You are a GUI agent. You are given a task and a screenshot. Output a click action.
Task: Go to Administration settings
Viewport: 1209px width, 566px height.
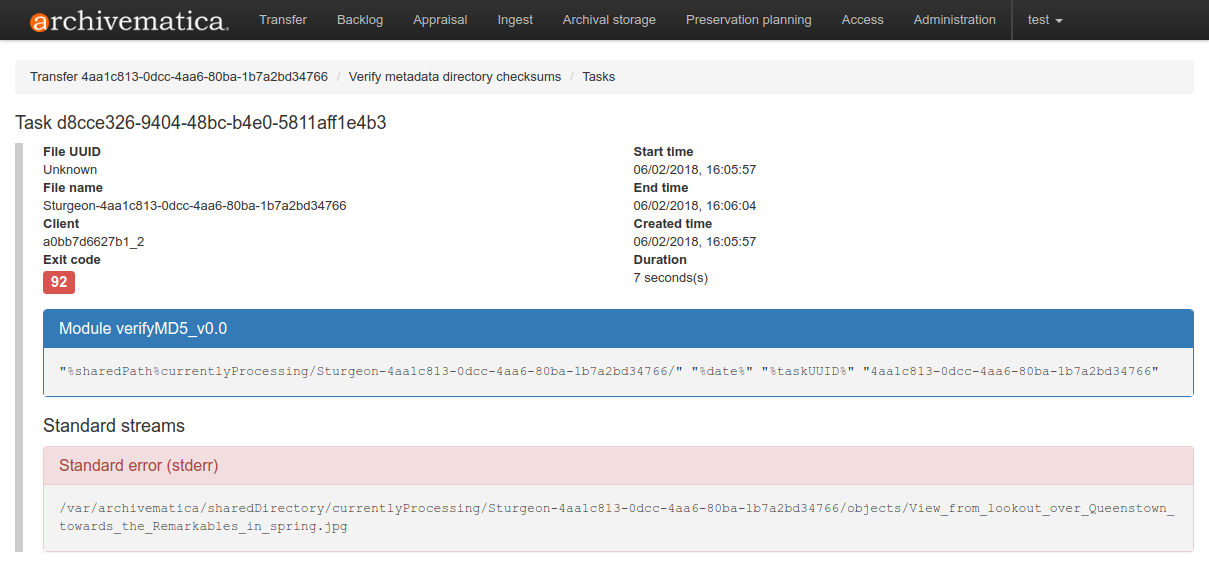[954, 20]
